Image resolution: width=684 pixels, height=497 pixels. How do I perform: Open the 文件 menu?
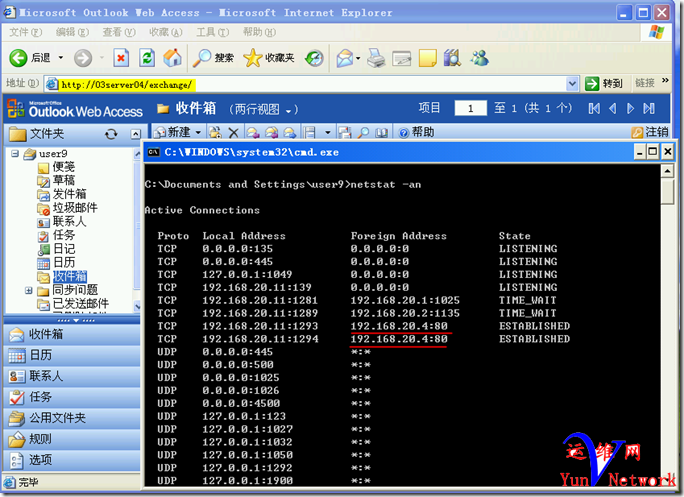[x=26, y=32]
